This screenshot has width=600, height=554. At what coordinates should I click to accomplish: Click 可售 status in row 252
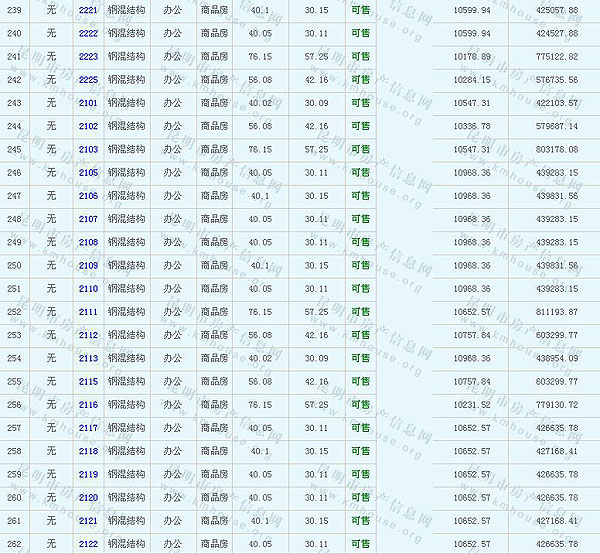pyautogui.click(x=360, y=312)
